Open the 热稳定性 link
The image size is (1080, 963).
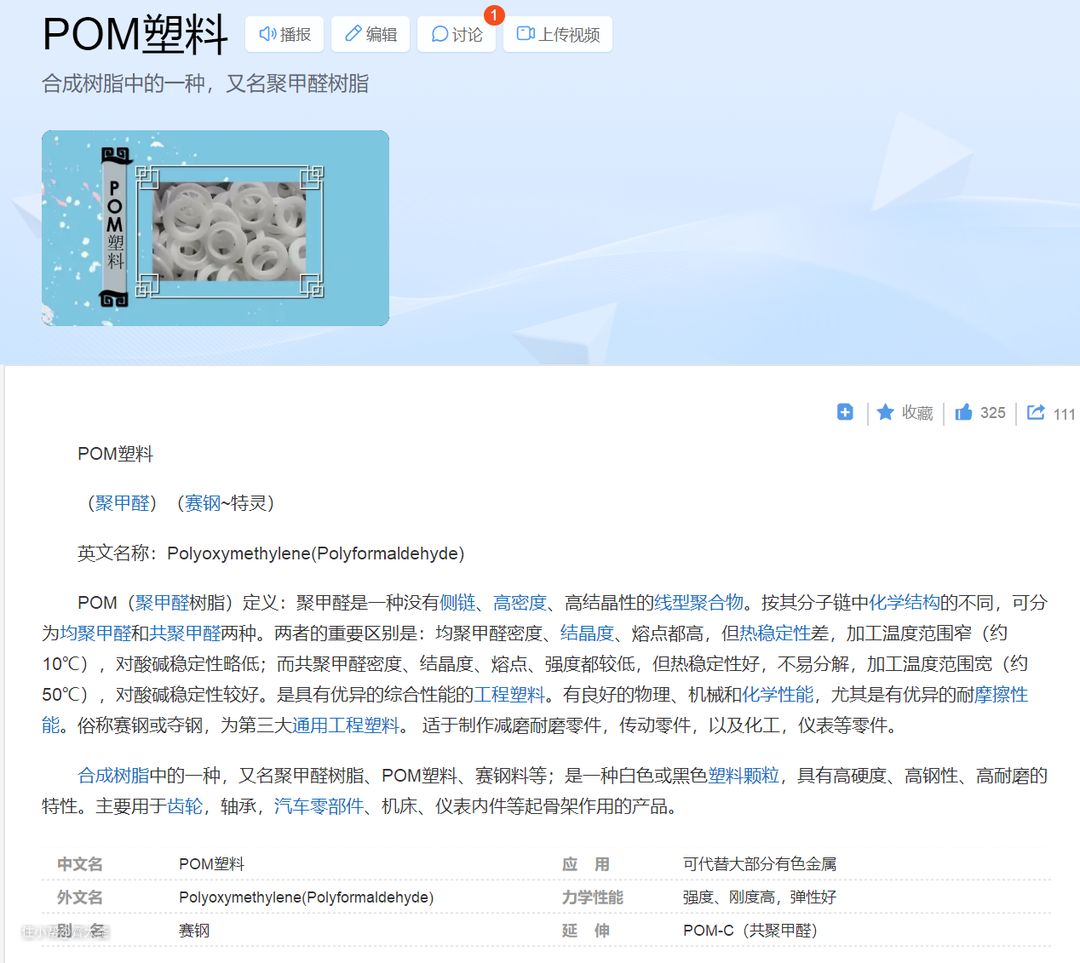[774, 633]
